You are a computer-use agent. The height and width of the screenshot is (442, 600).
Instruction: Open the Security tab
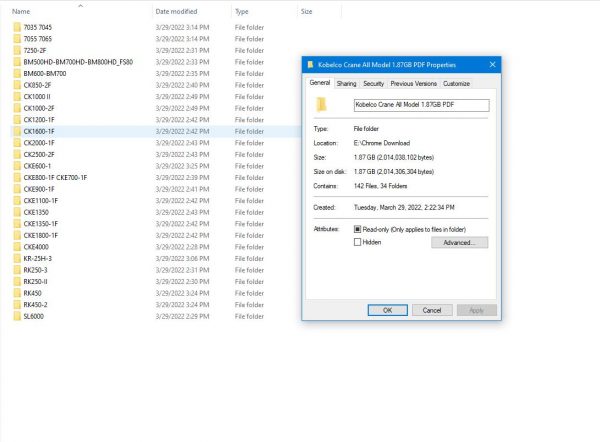tap(373, 83)
